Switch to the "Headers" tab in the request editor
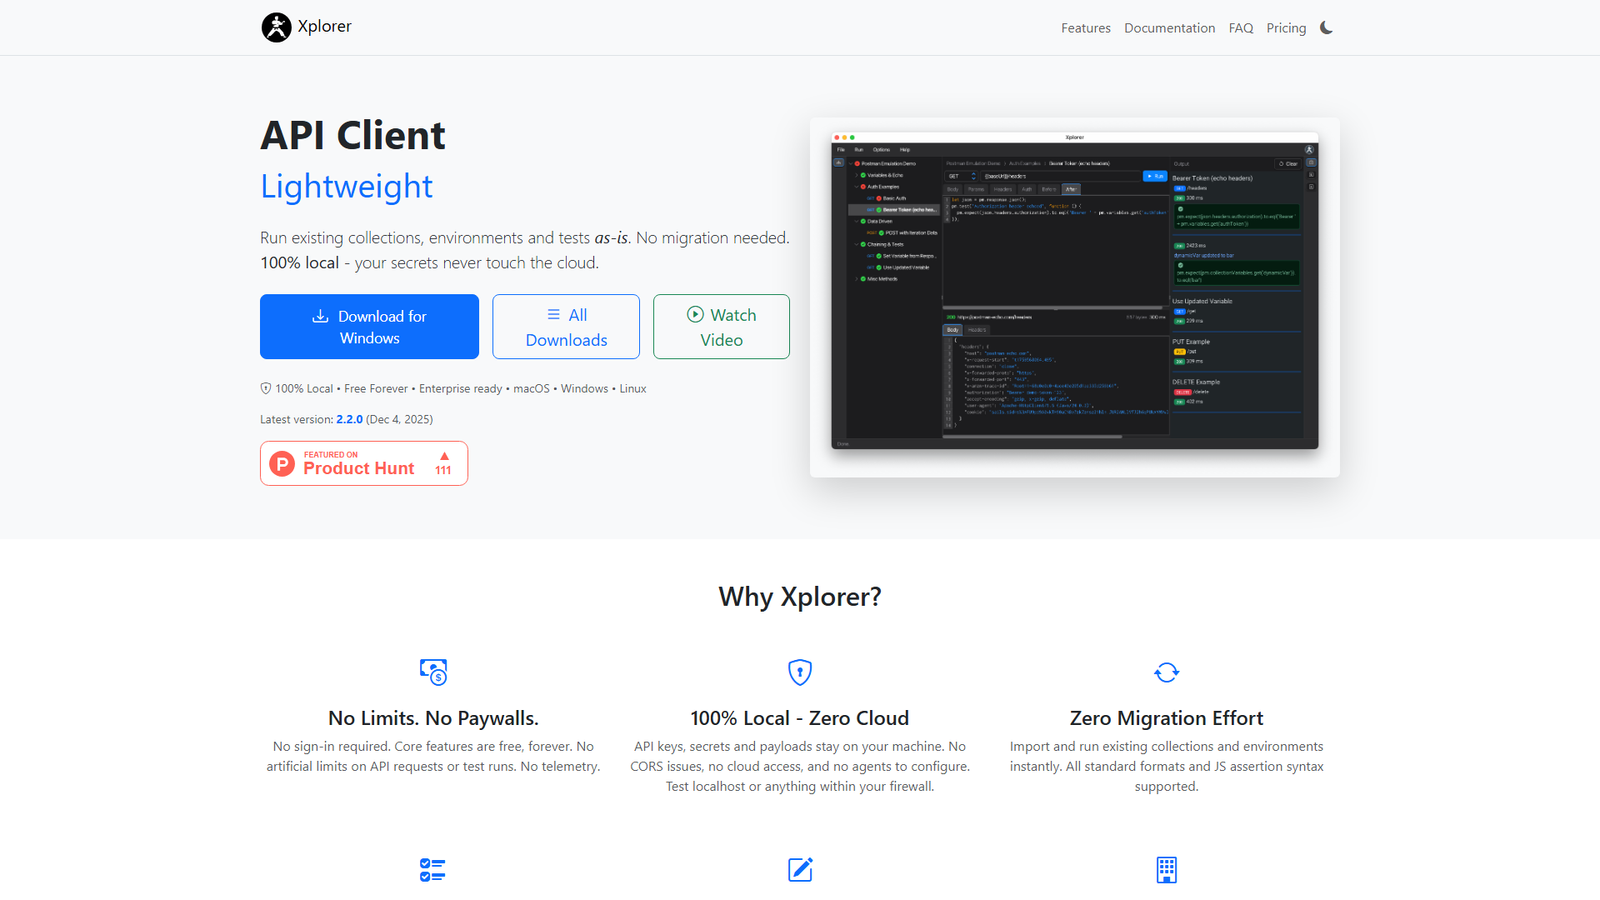Image resolution: width=1600 pixels, height=900 pixels. [x=1003, y=189]
